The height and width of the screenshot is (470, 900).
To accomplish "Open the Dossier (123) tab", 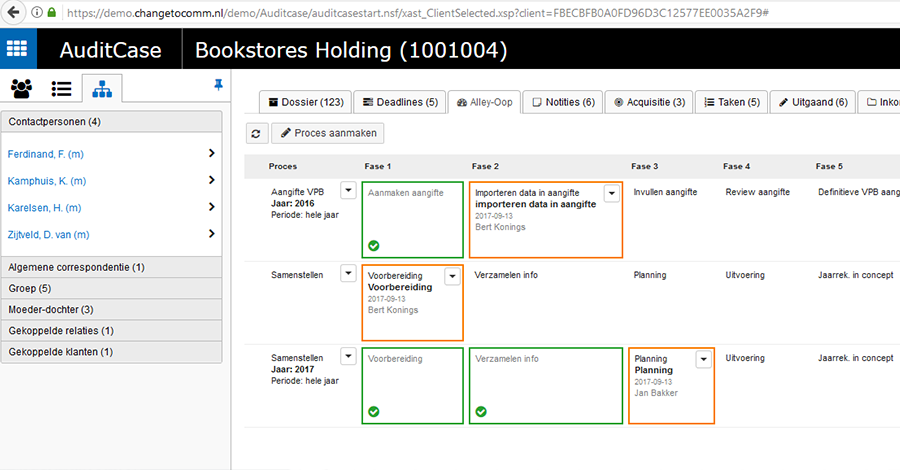I will point(306,102).
